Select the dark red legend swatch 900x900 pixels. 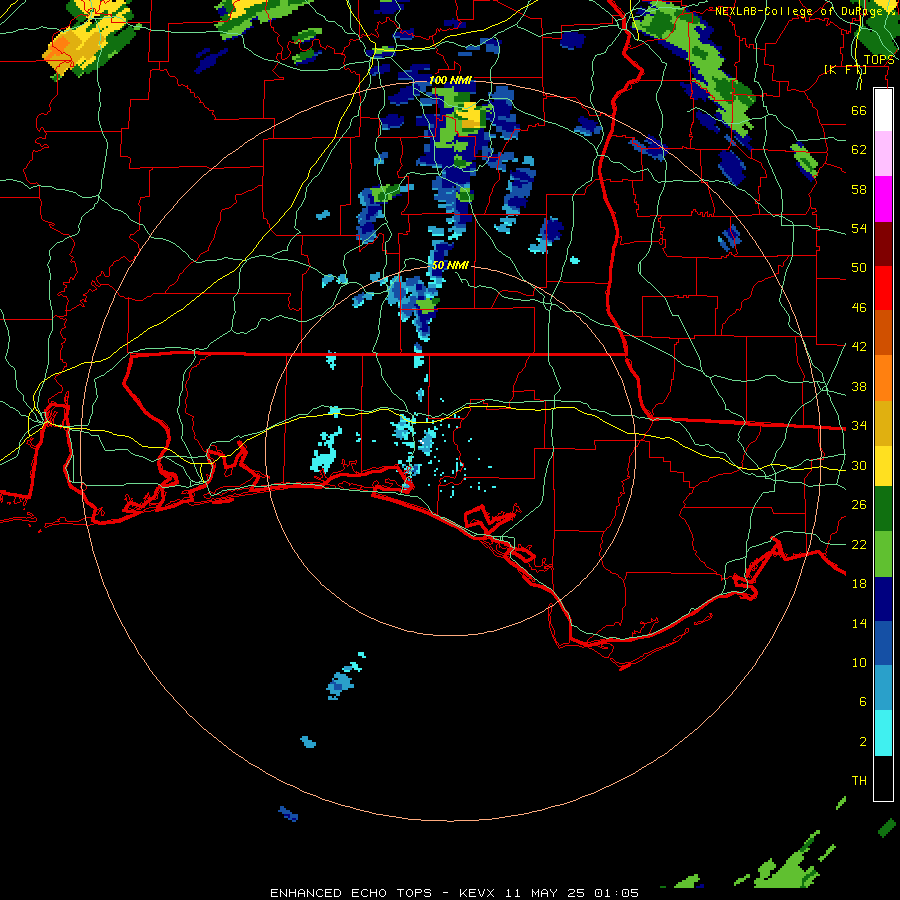[x=883, y=244]
